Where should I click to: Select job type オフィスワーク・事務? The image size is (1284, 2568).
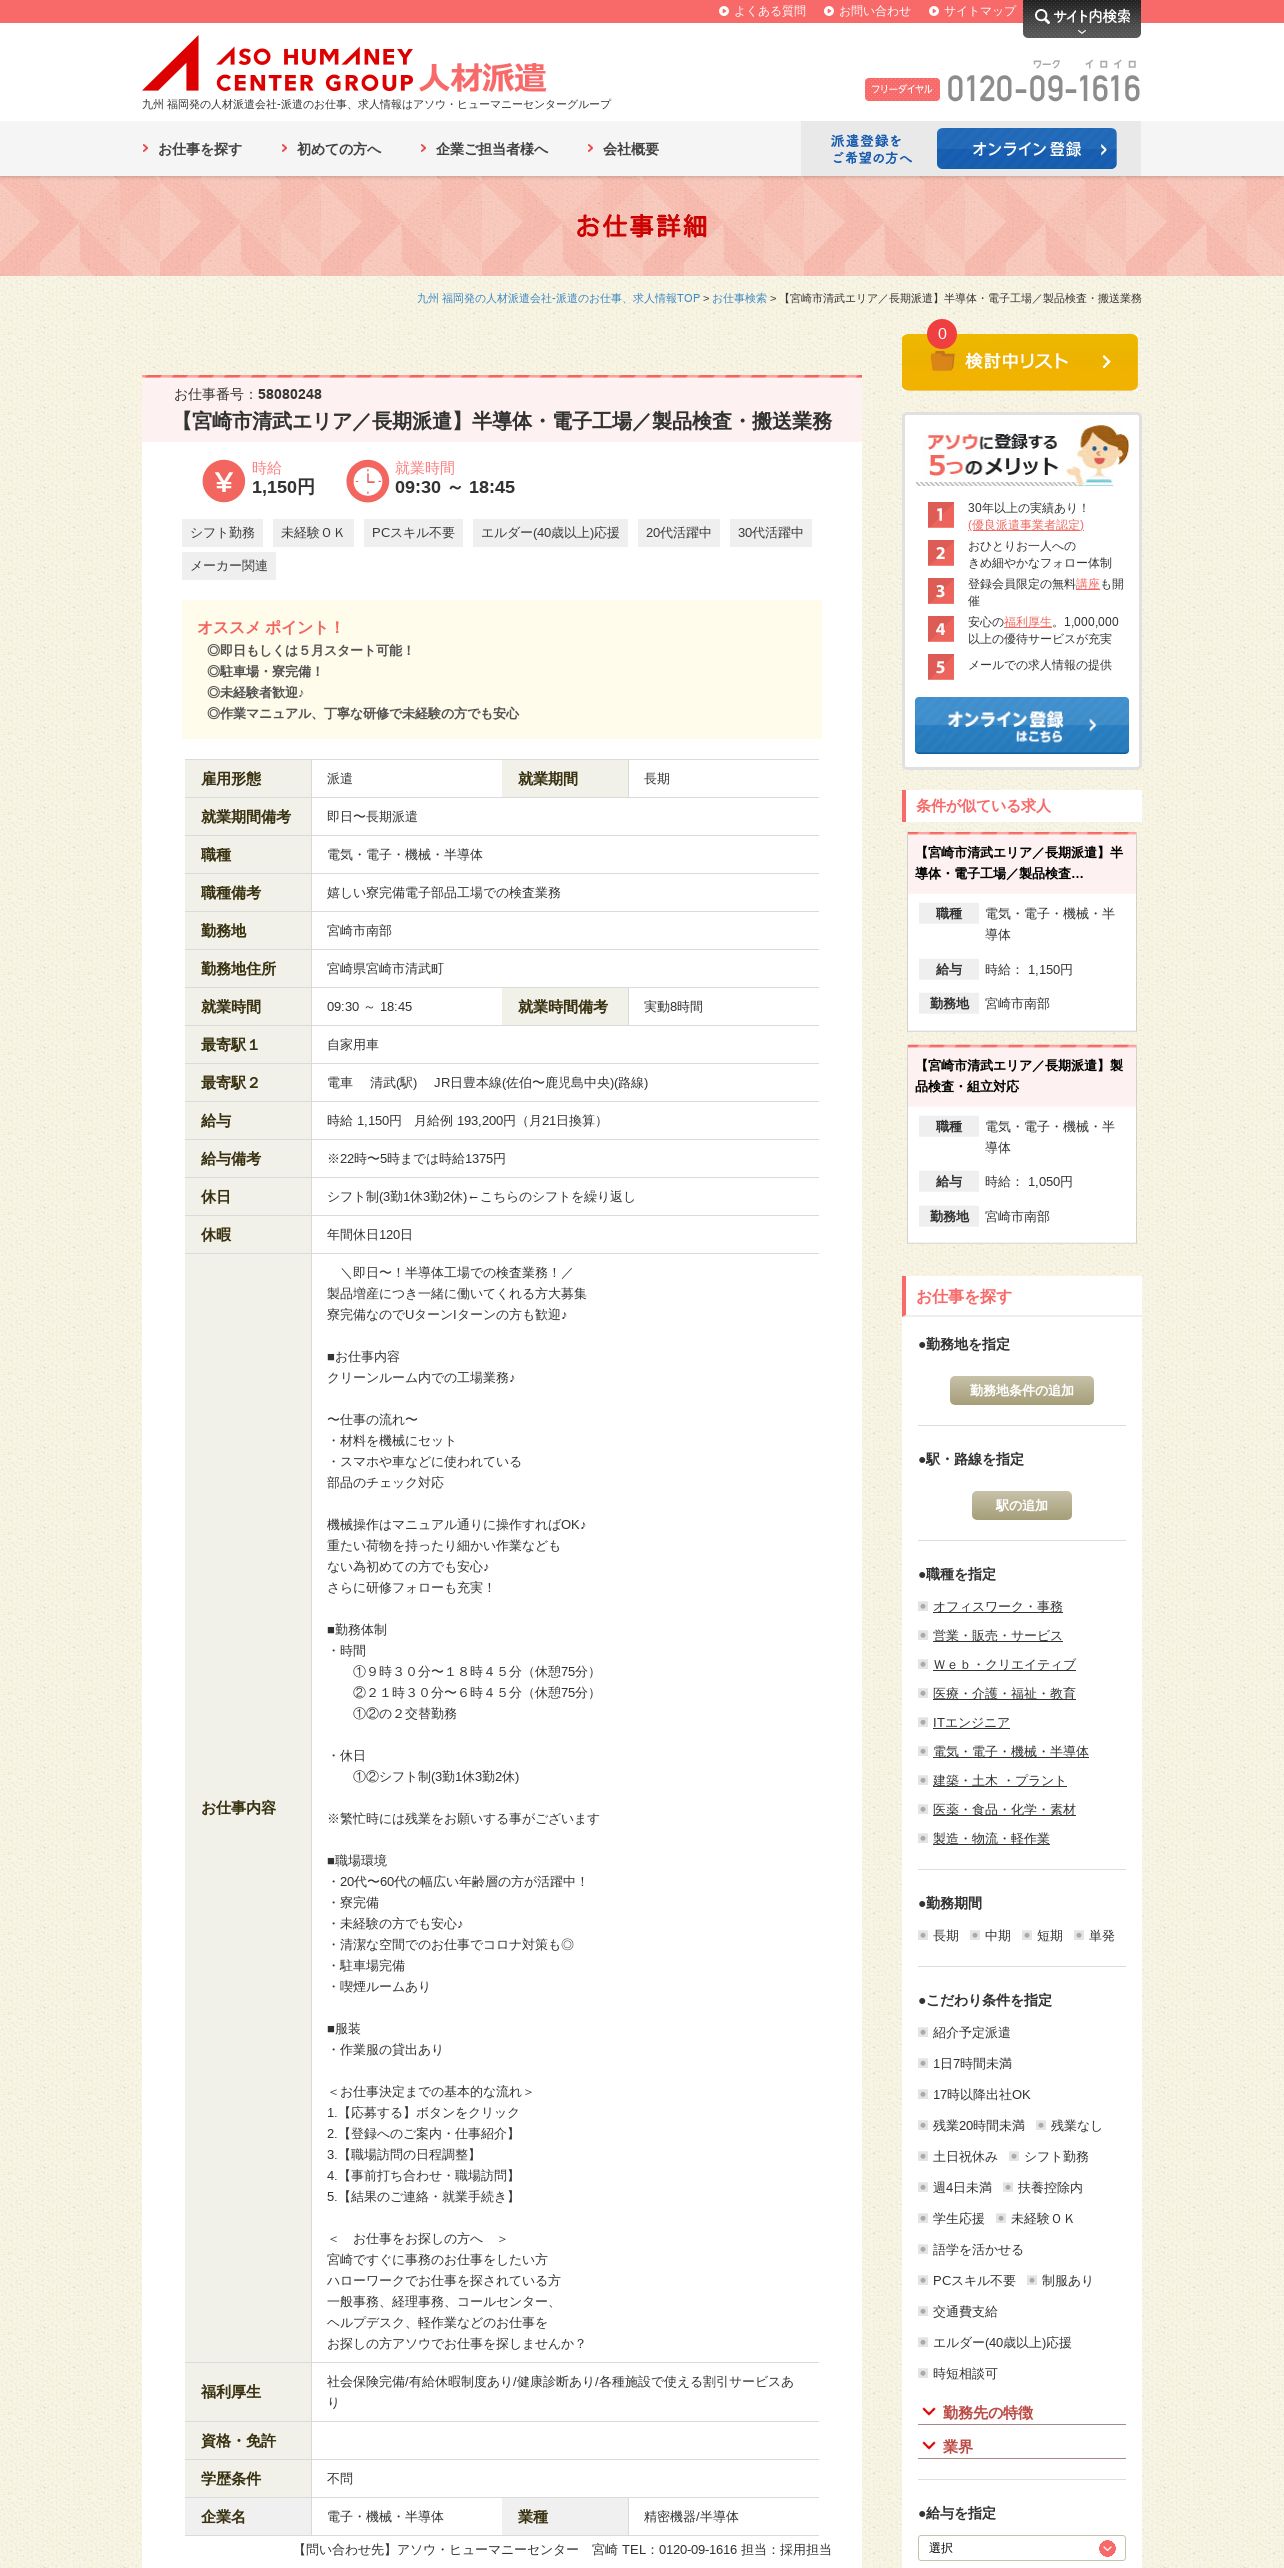coord(997,1607)
